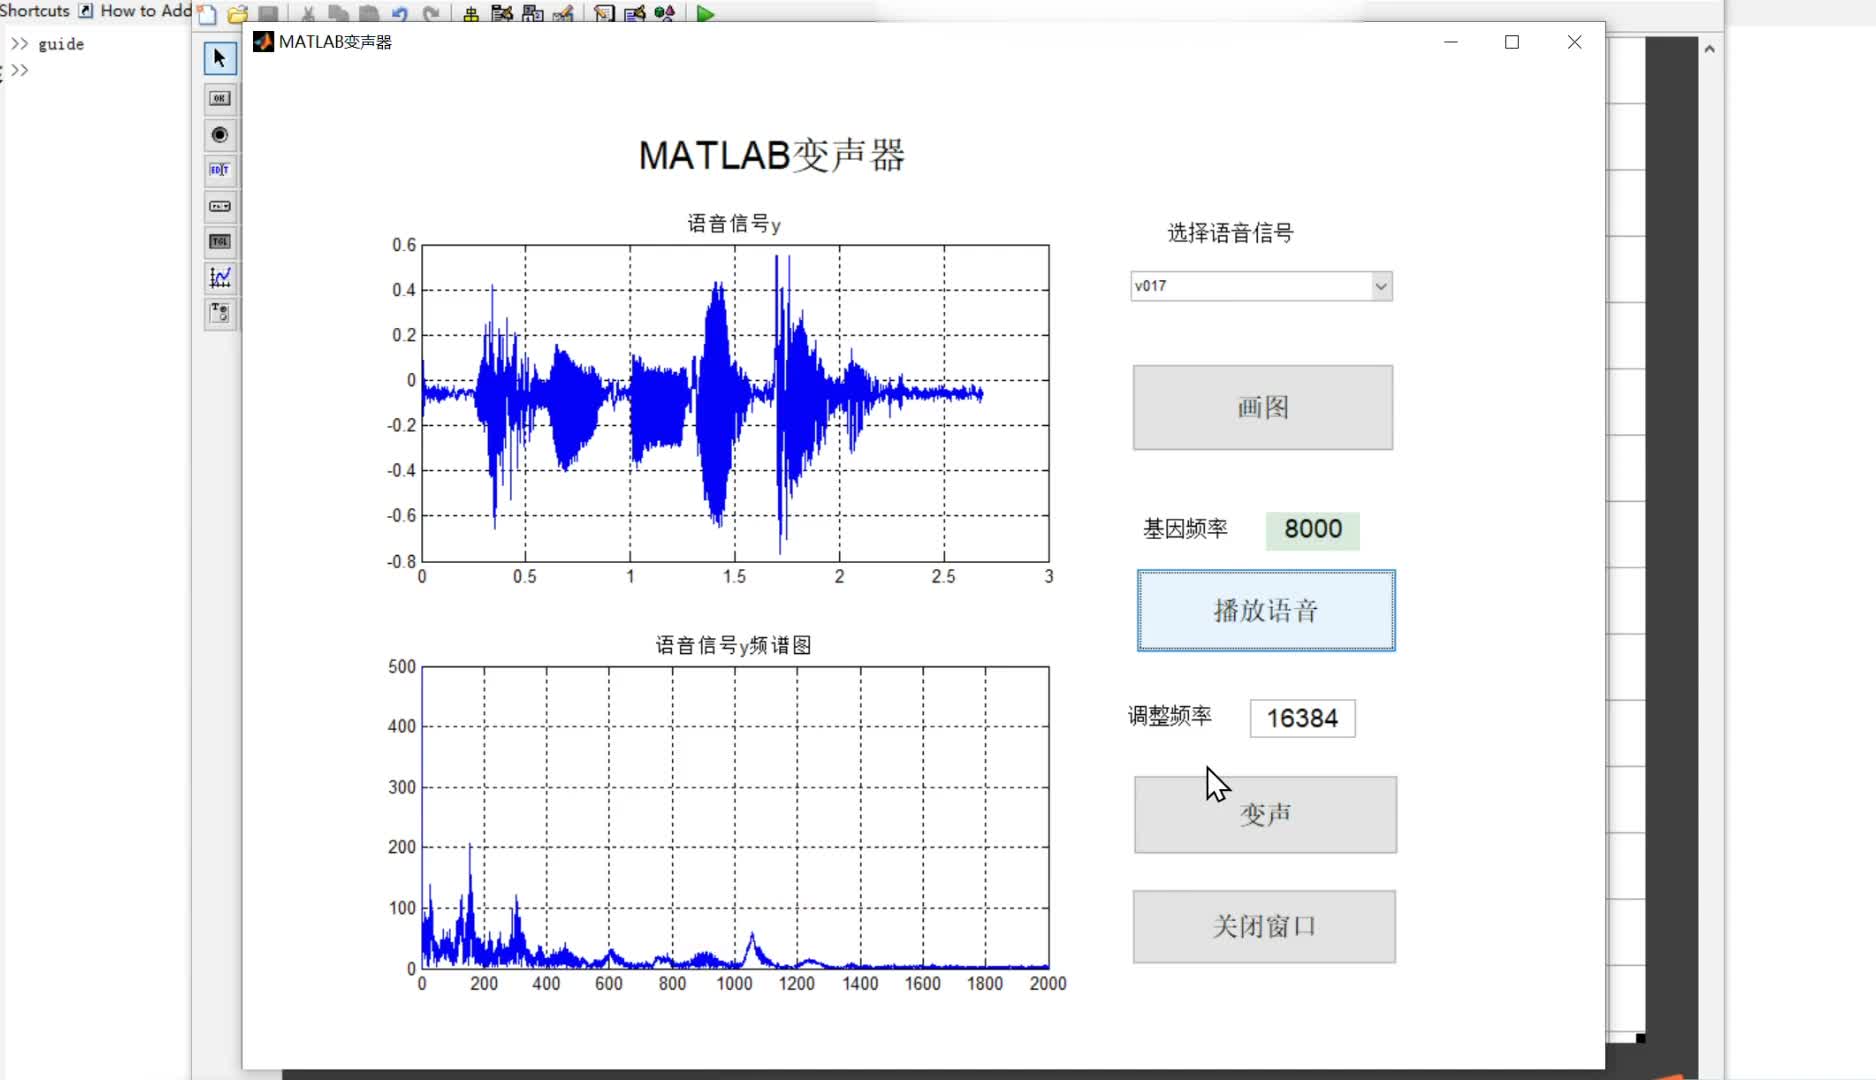The width and height of the screenshot is (1876, 1080).
Task: Click the vertical scrollbar up arrow
Action: pos(1709,48)
